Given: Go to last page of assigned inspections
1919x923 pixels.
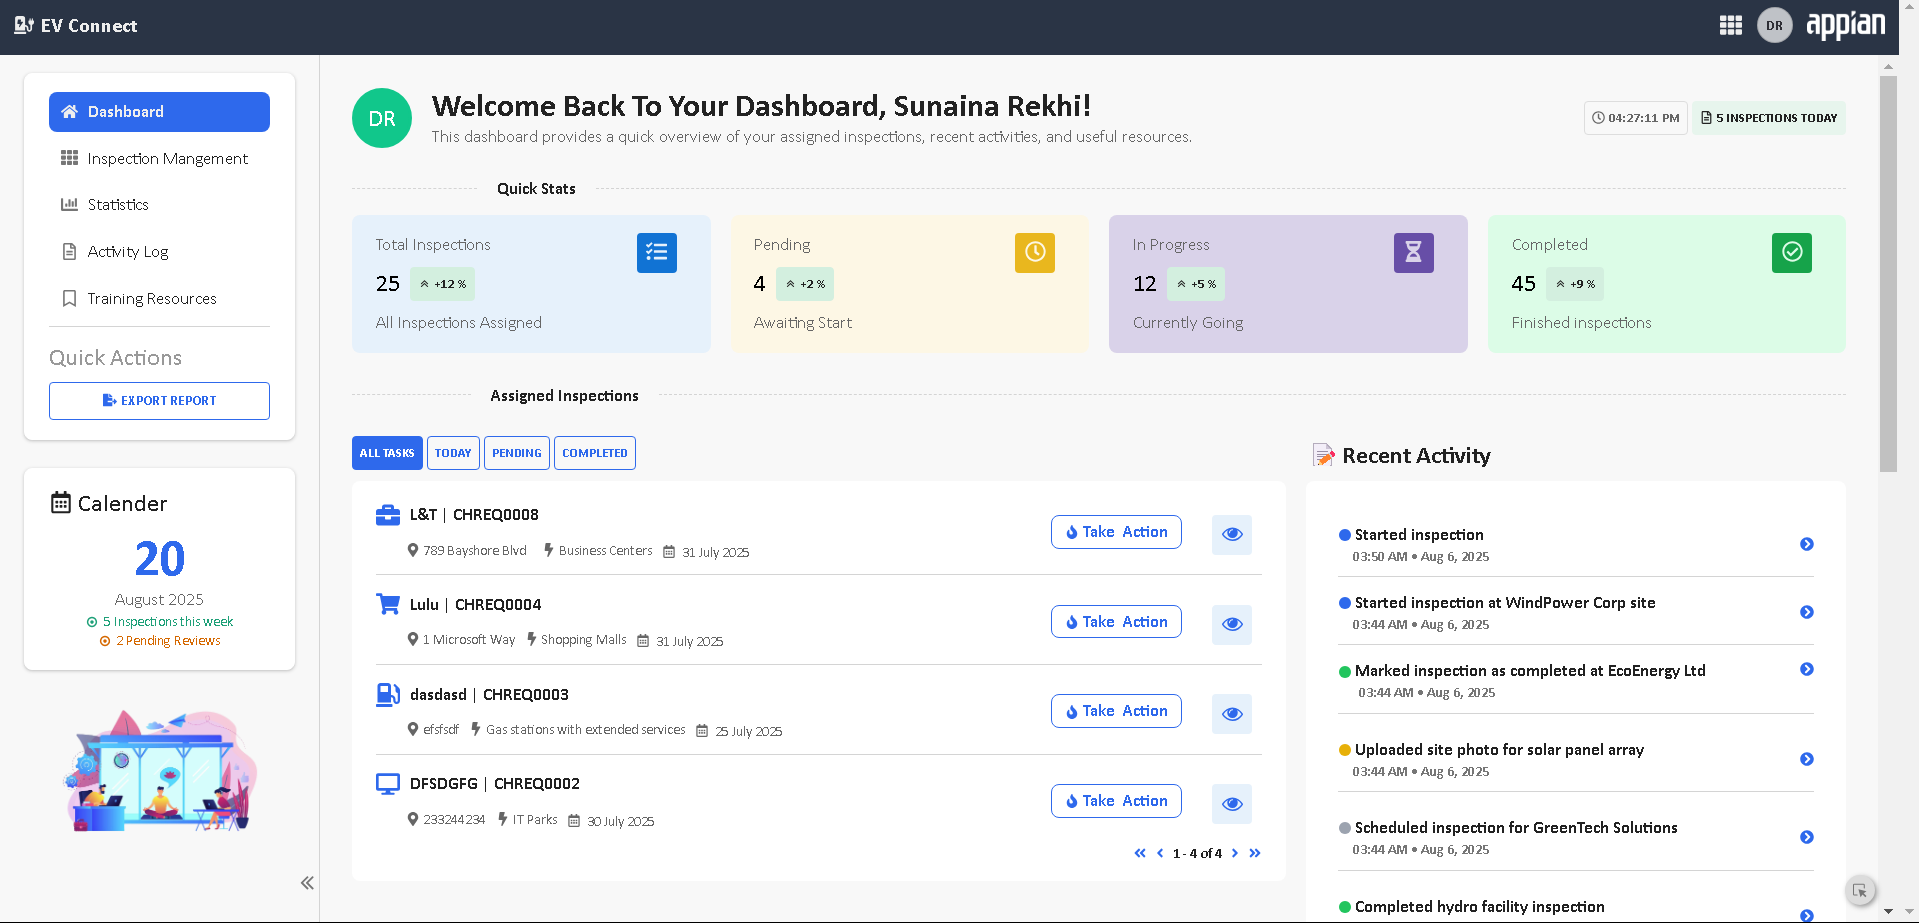Looking at the screenshot, I should (1255, 853).
